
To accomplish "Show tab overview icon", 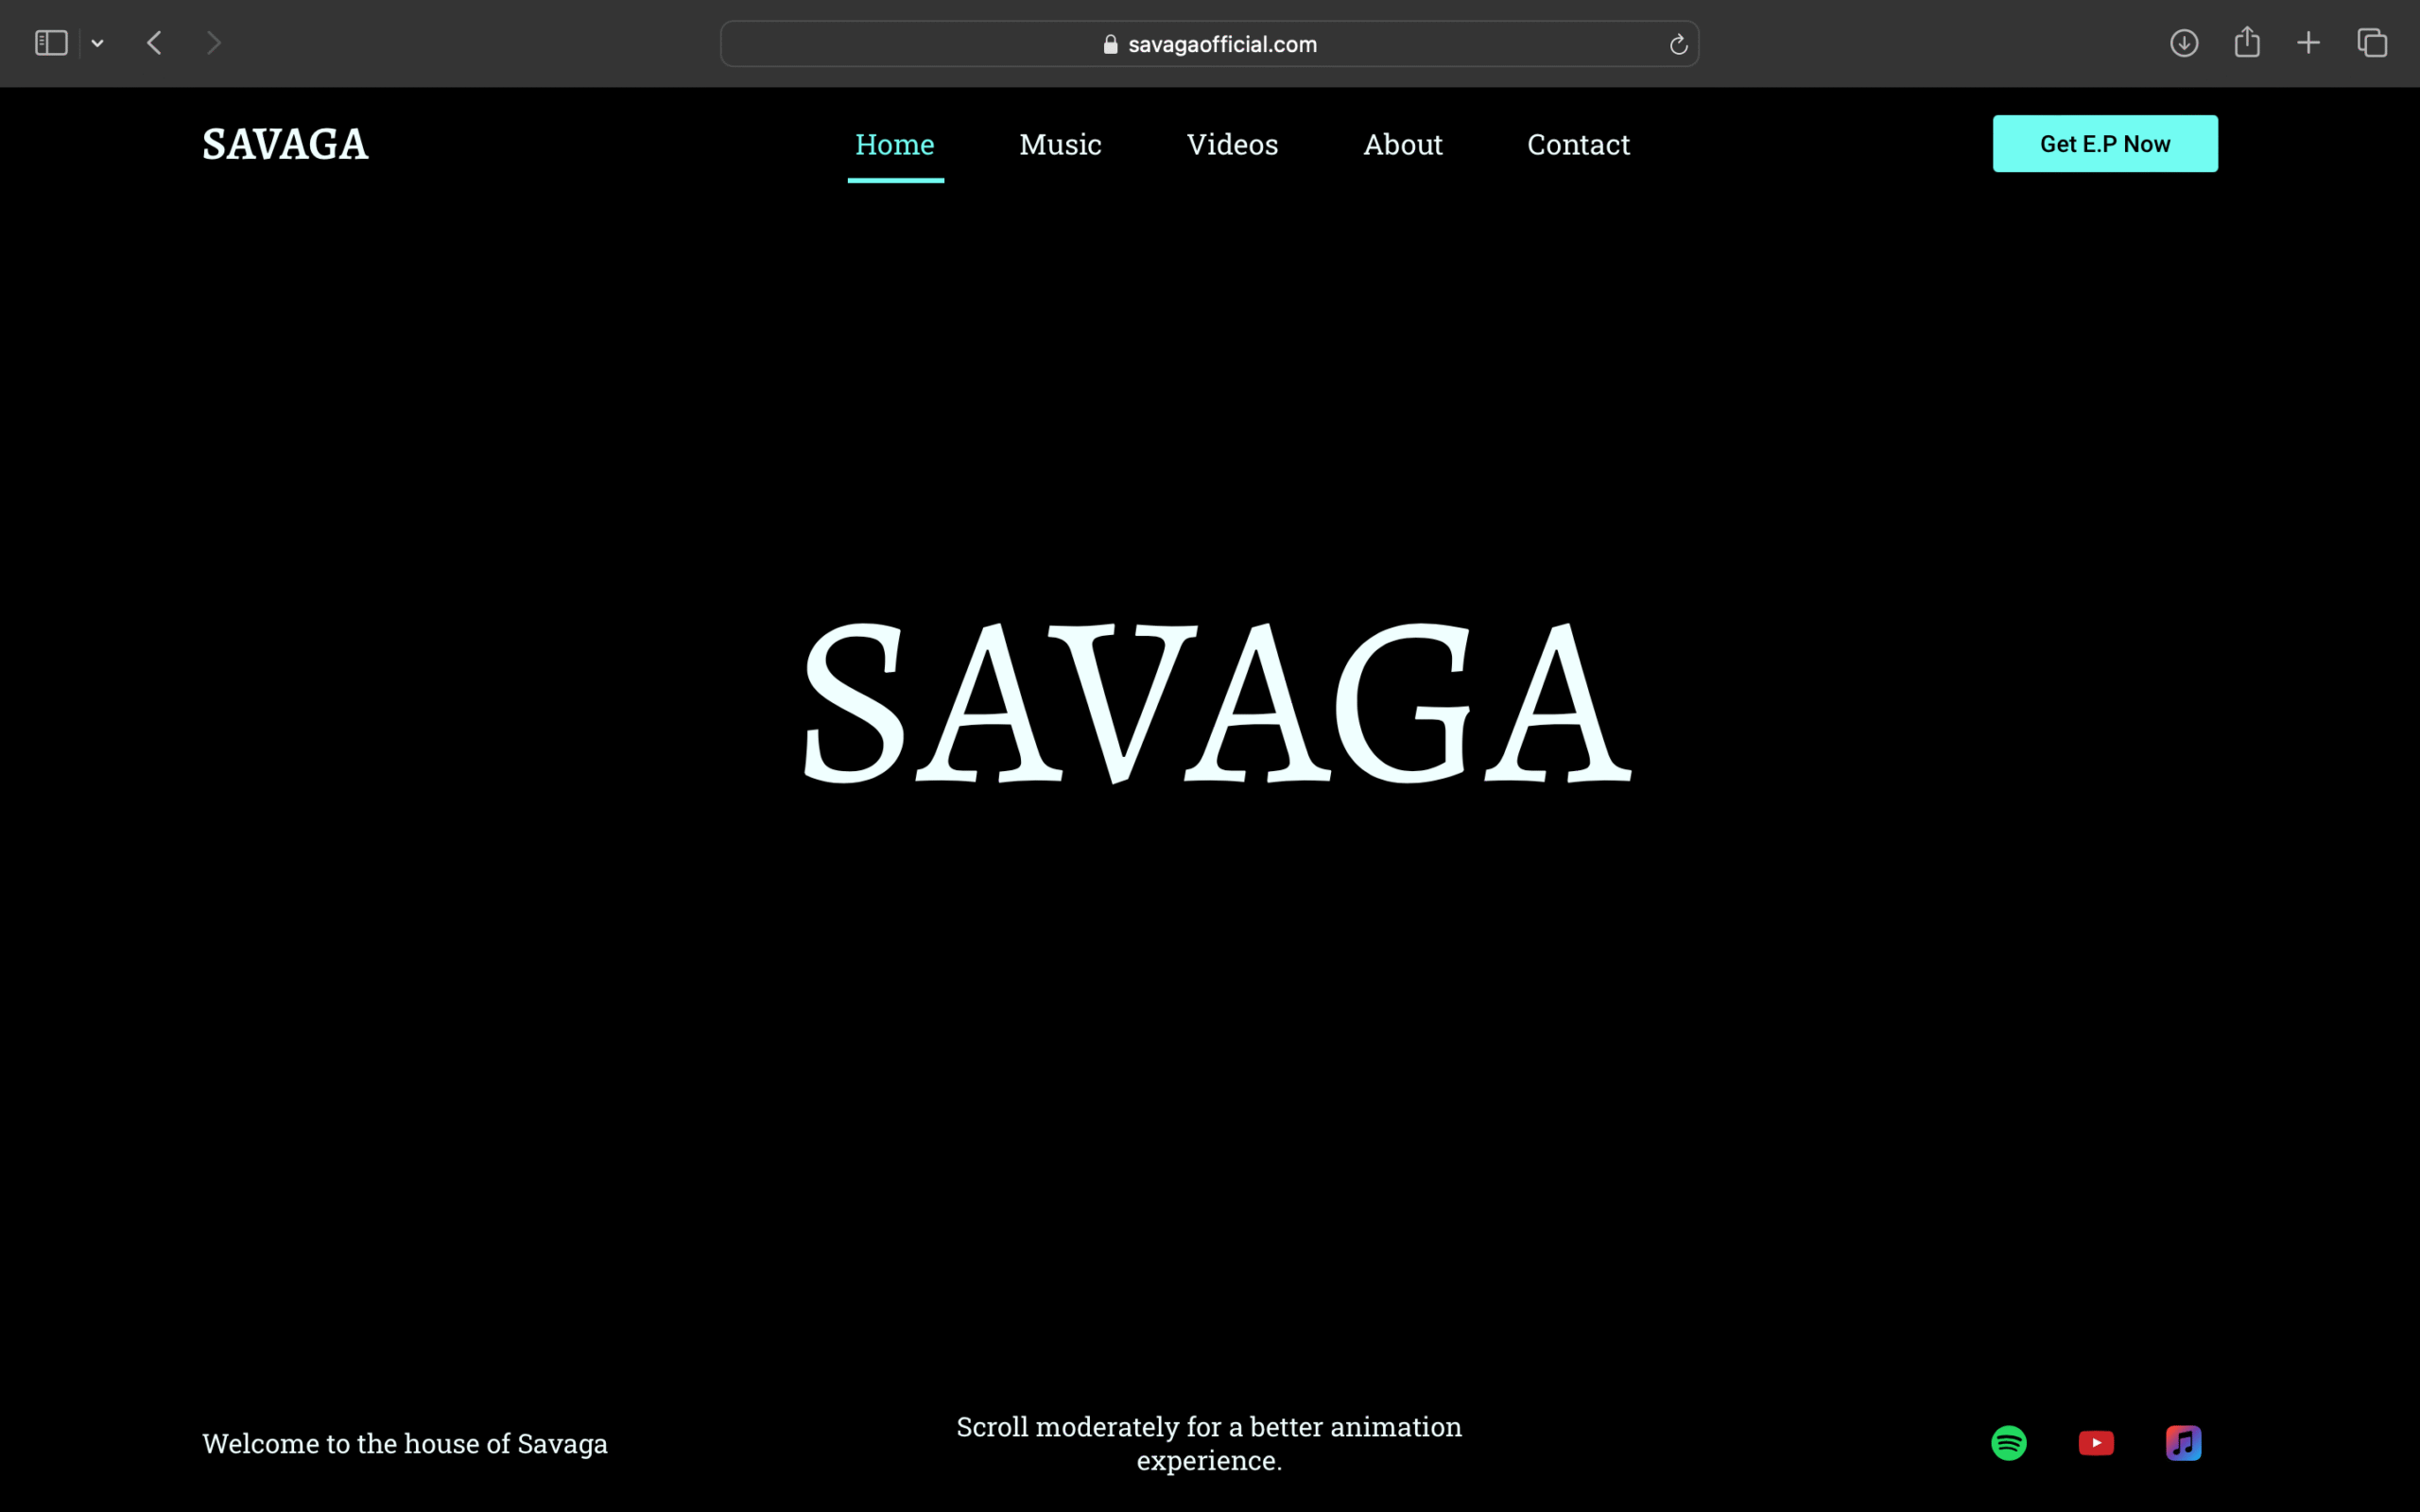I will coord(2373,43).
